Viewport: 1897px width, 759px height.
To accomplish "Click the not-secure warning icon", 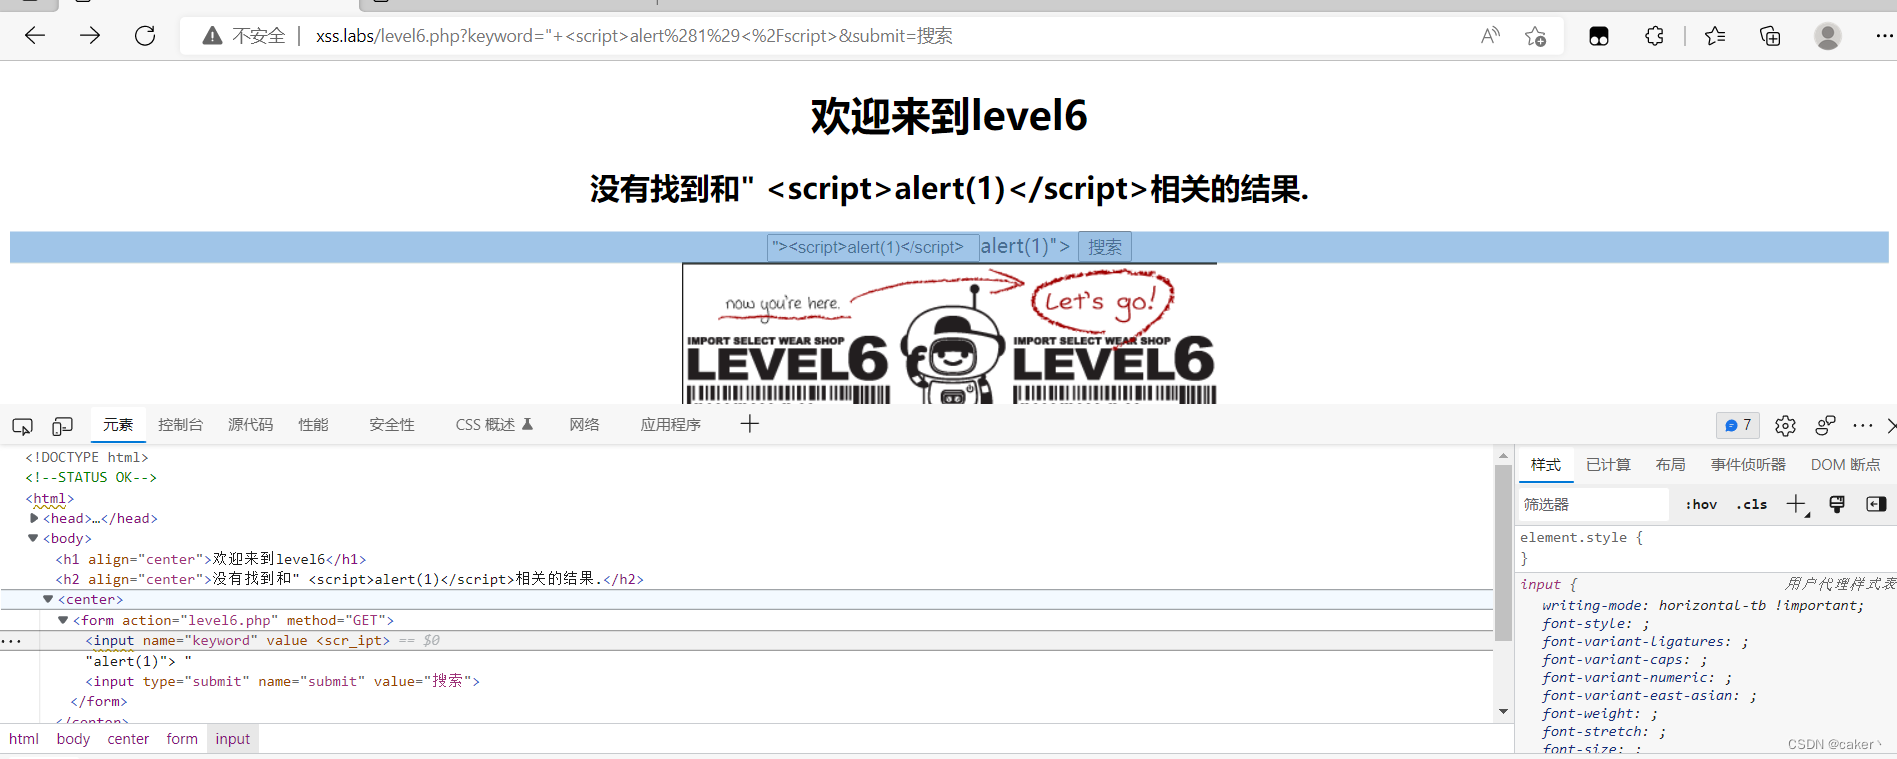I will pyautogui.click(x=212, y=36).
